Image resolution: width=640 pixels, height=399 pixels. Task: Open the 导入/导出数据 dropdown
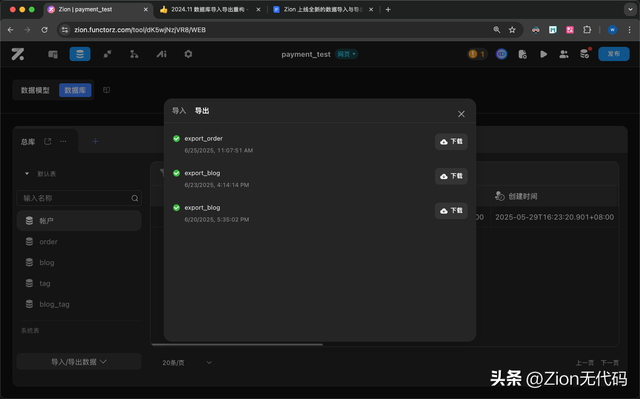79,362
